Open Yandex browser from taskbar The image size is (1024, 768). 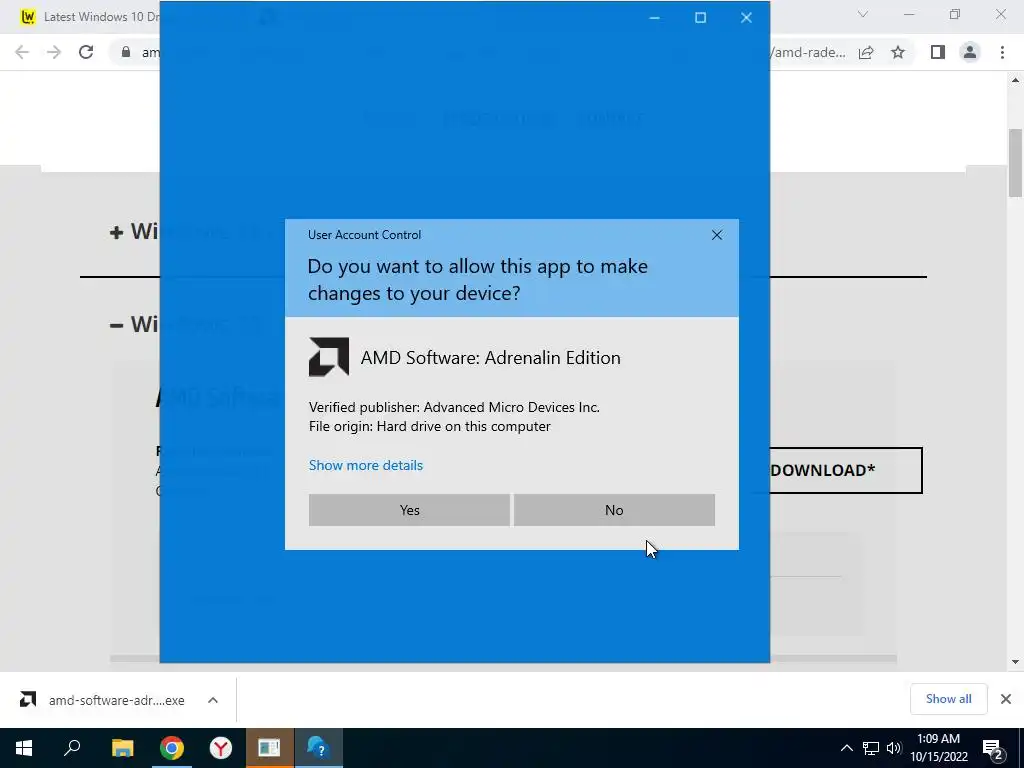[x=221, y=748]
